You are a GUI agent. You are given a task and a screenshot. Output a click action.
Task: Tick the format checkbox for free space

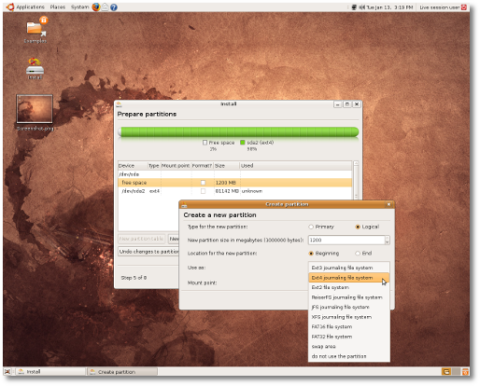tap(203, 183)
